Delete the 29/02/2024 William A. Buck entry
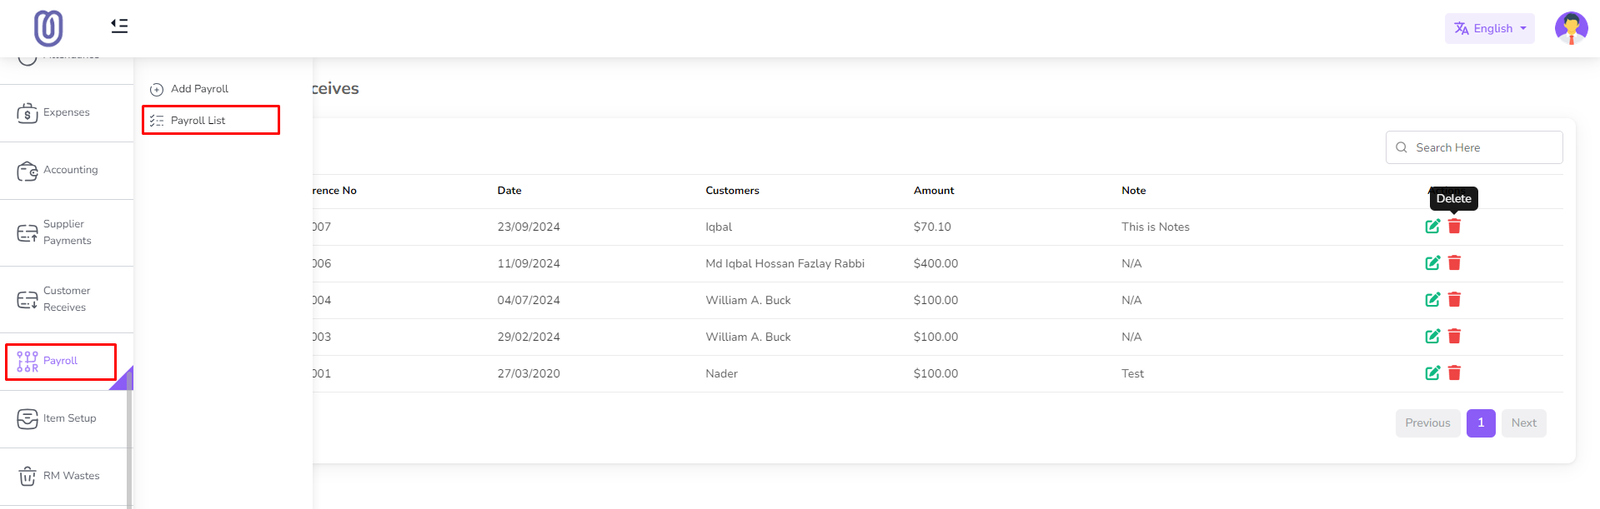 pyautogui.click(x=1454, y=336)
